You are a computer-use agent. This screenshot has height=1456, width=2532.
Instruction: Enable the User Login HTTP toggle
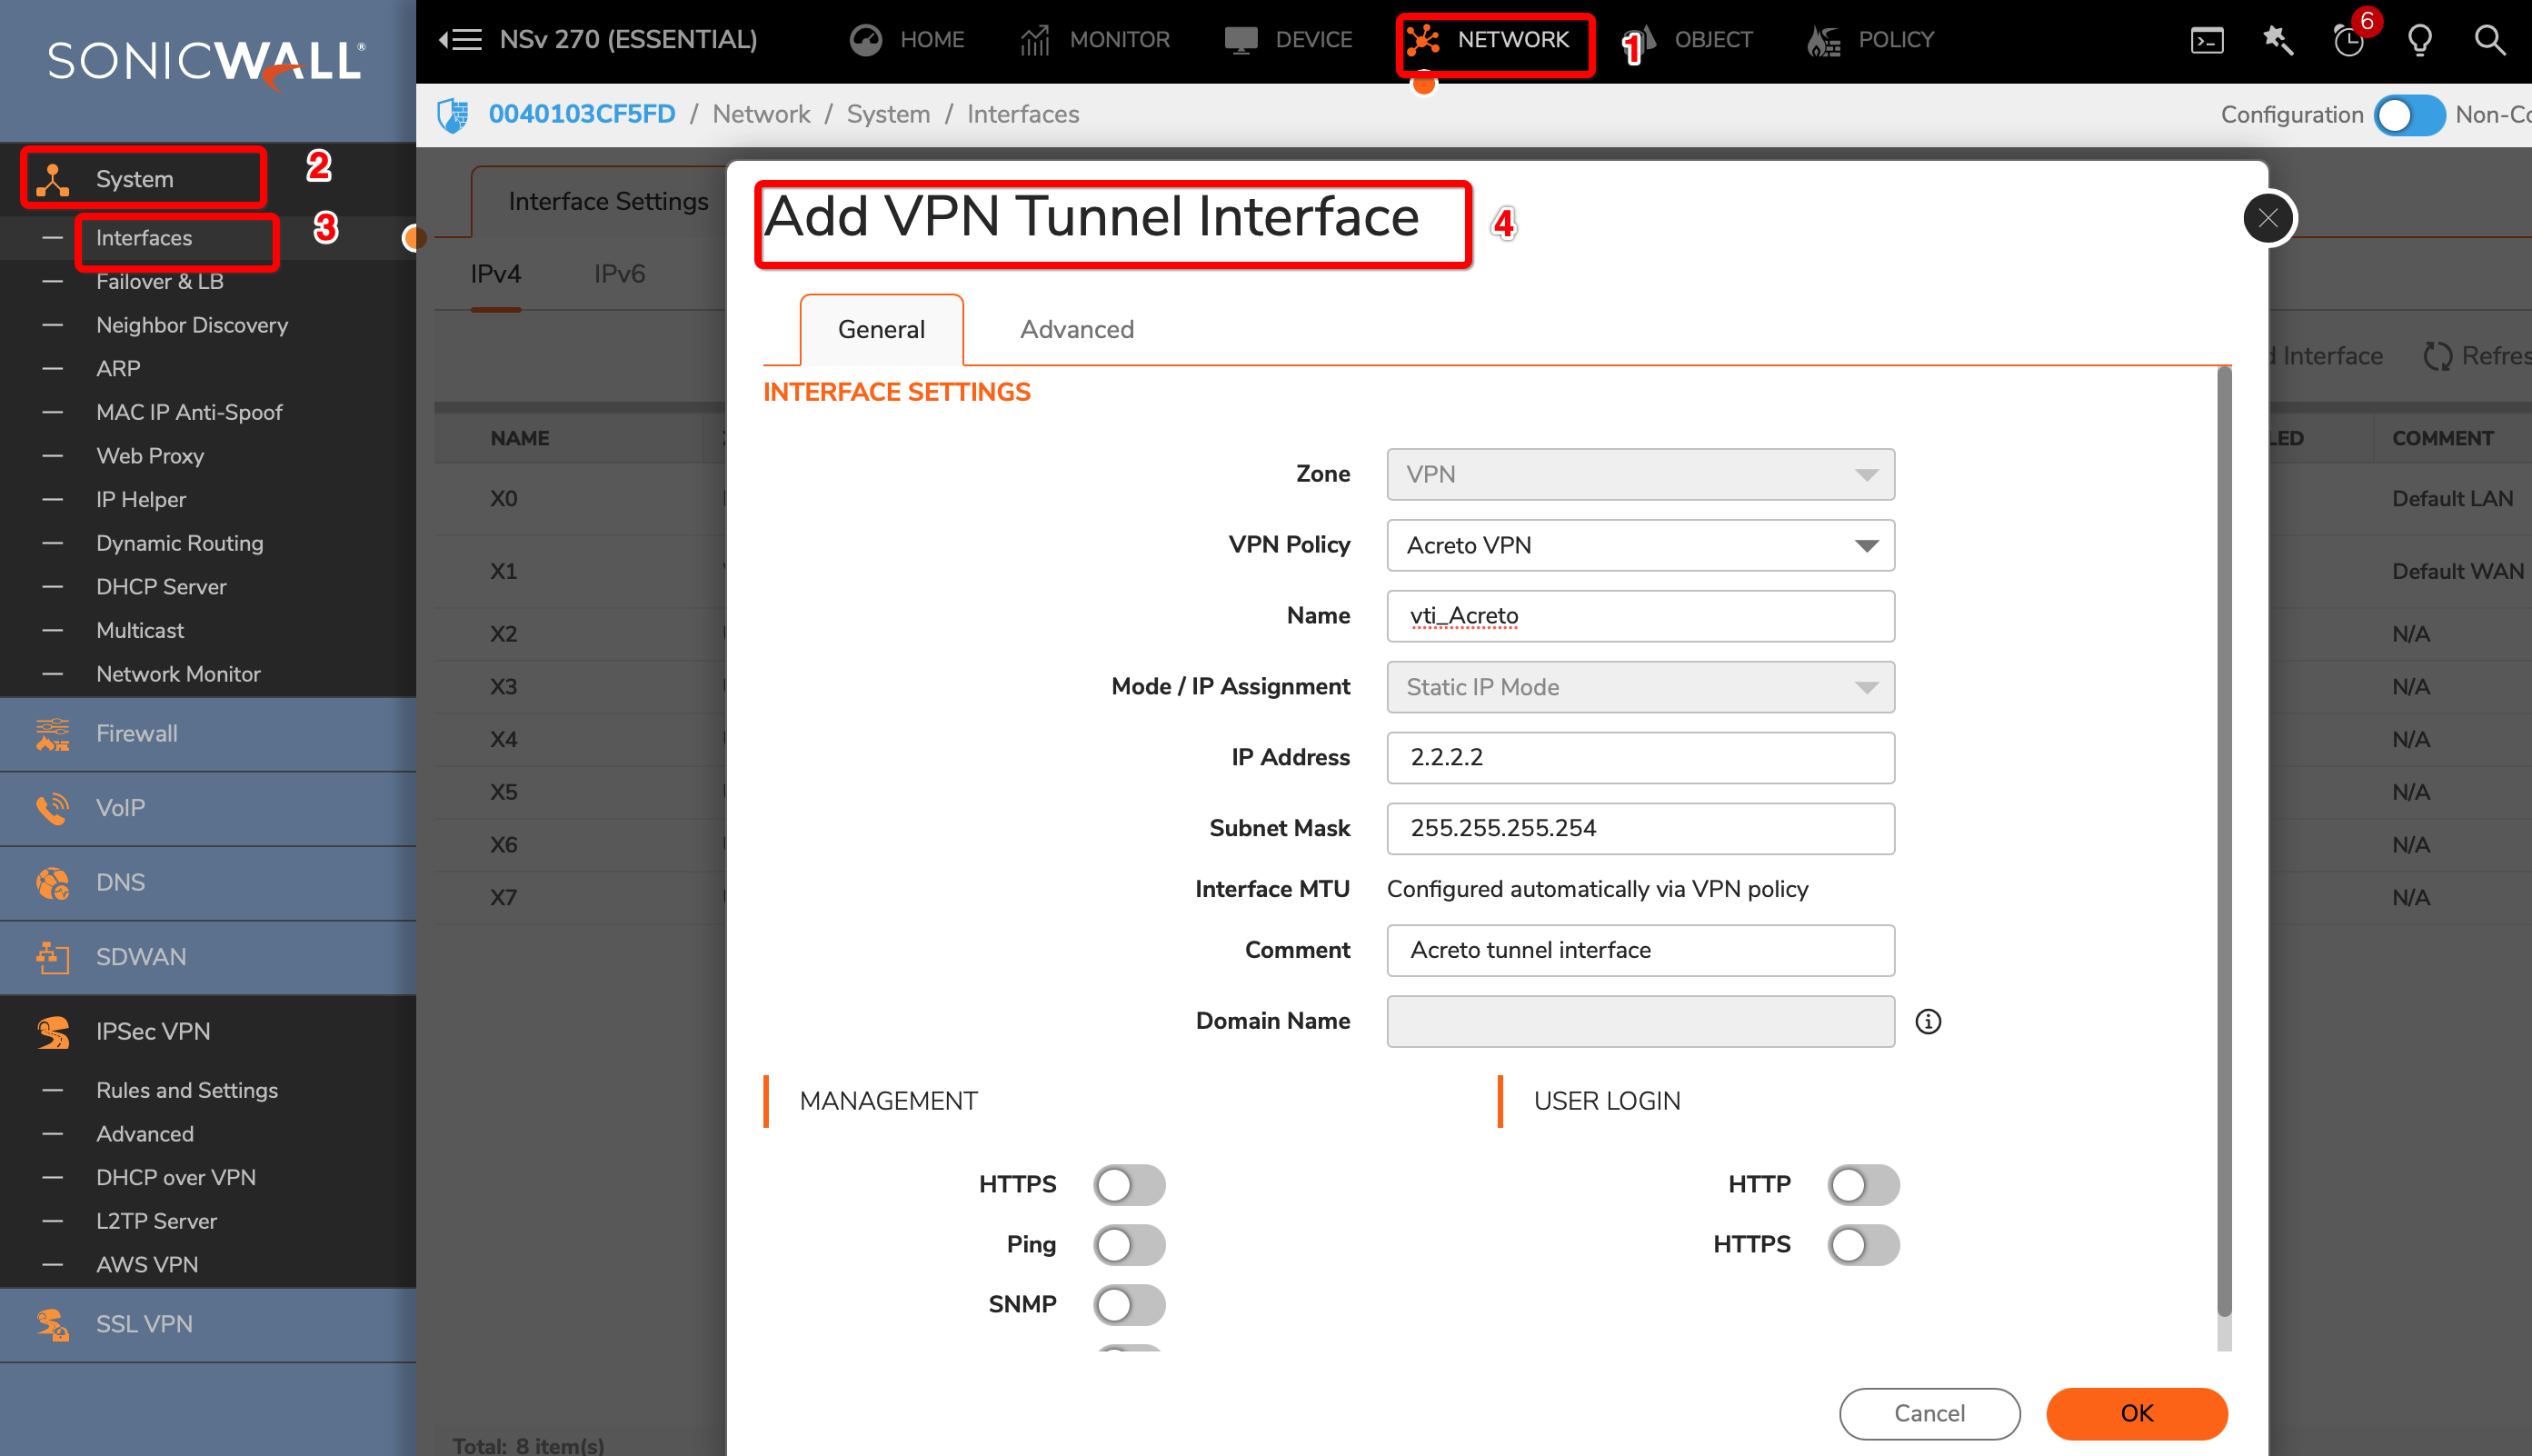(1863, 1185)
